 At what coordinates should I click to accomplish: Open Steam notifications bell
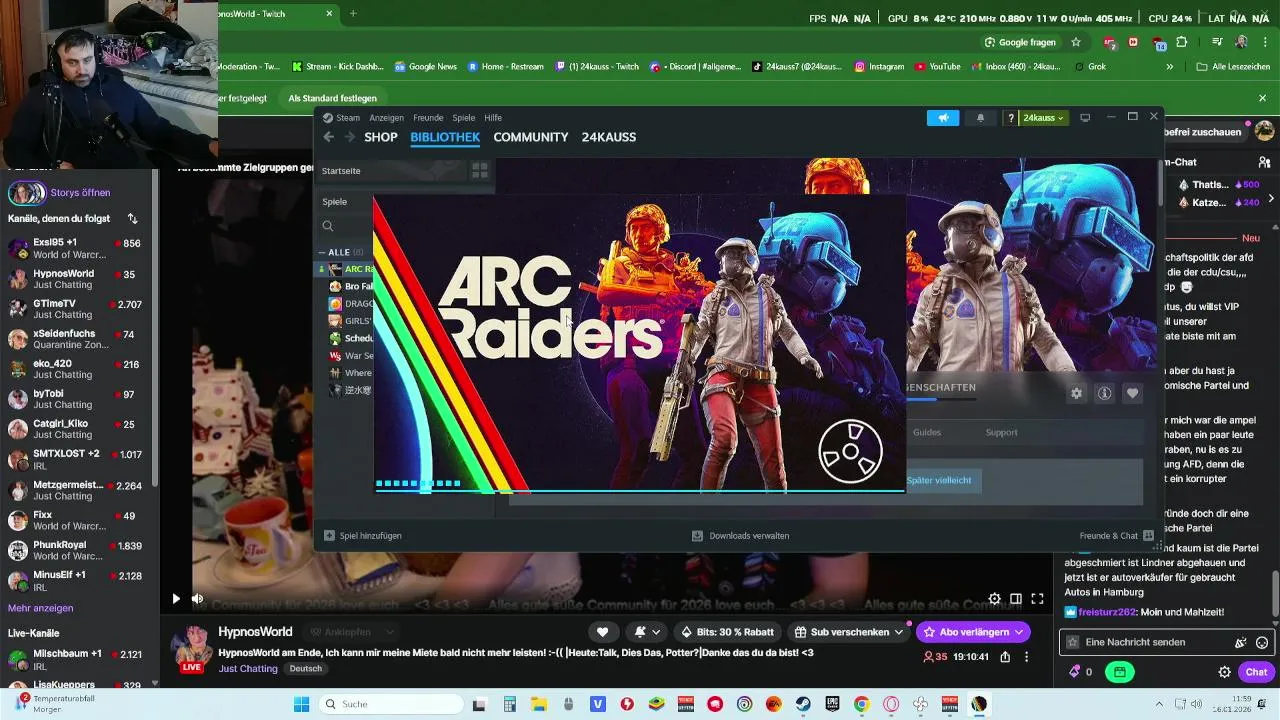980,118
